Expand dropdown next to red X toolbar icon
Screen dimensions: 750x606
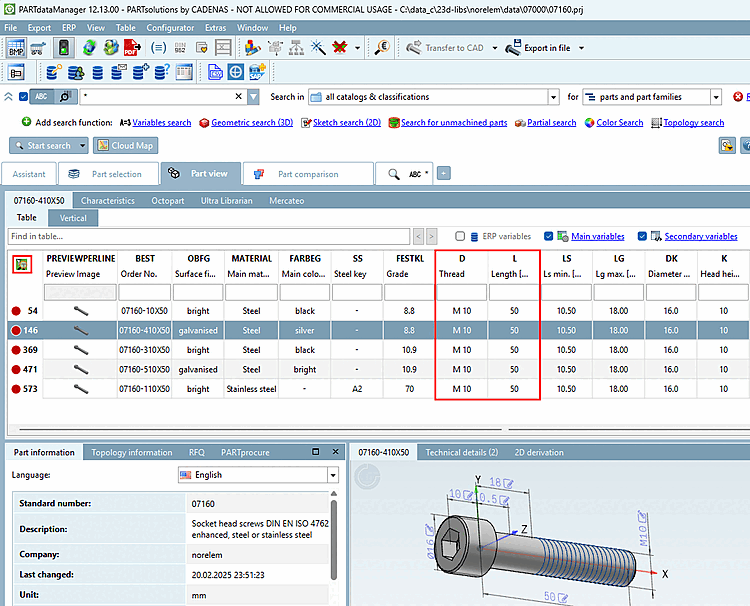coord(357,48)
